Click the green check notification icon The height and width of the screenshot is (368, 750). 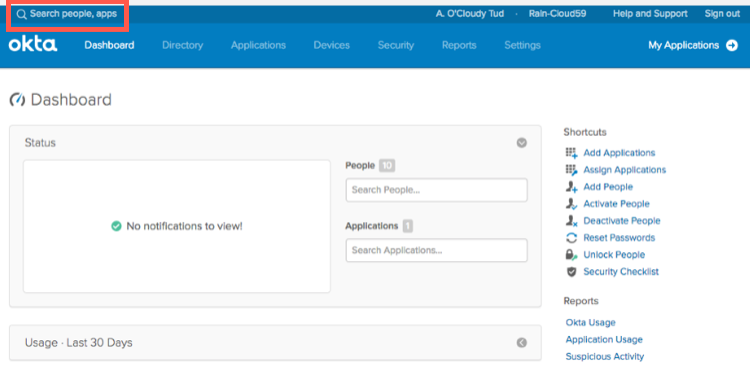pos(116,226)
